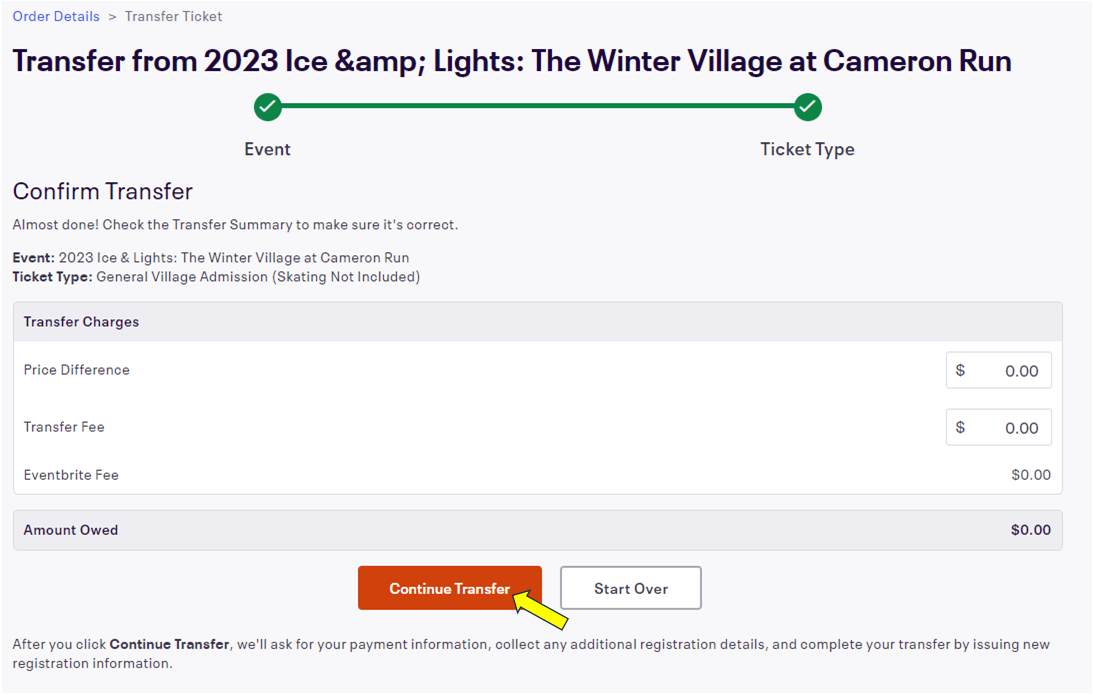Click the green progress line between steps

(537, 105)
